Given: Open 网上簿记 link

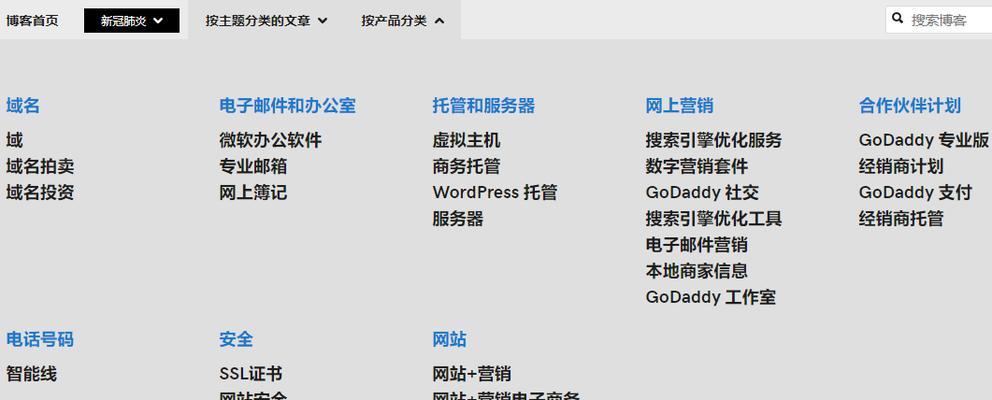Looking at the screenshot, I should point(253,192).
